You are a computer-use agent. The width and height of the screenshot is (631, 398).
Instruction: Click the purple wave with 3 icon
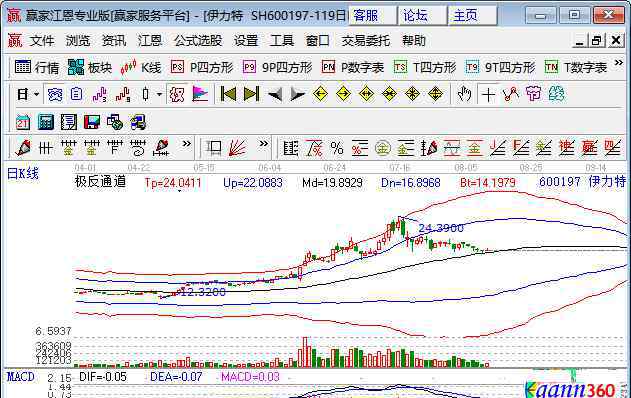pos(99,95)
